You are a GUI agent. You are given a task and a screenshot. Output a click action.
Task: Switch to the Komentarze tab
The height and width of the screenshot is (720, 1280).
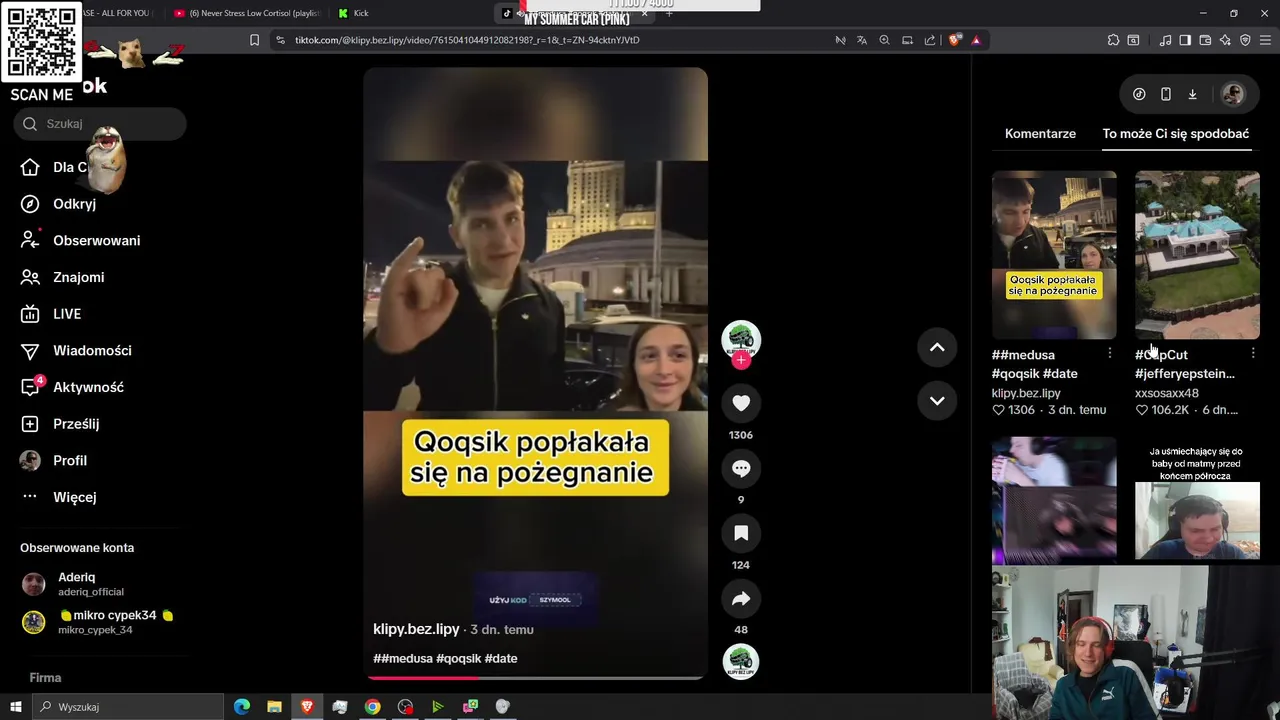pos(1040,134)
